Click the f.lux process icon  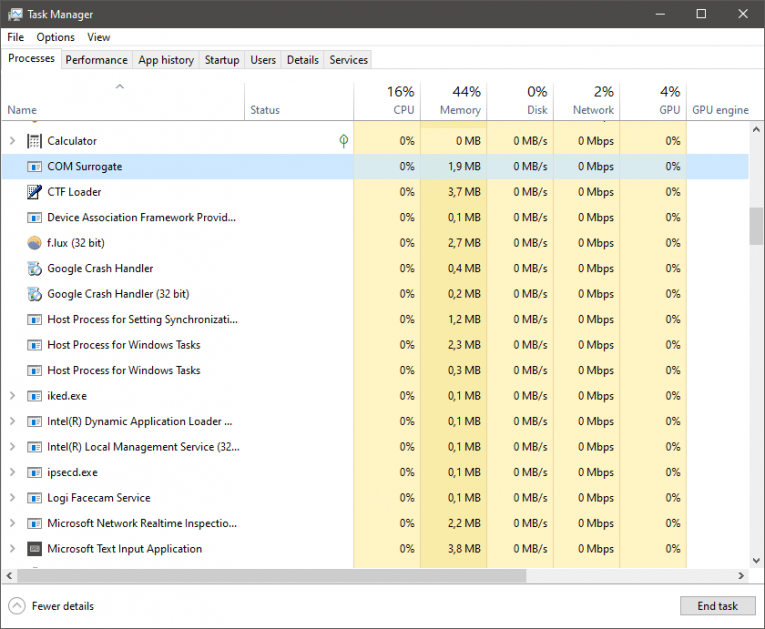[35, 243]
